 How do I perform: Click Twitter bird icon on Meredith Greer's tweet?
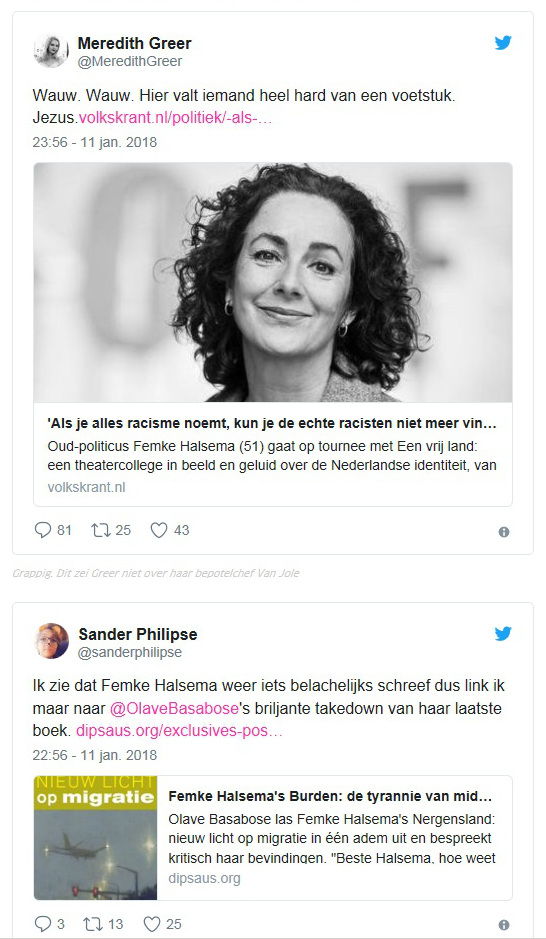(x=503, y=43)
